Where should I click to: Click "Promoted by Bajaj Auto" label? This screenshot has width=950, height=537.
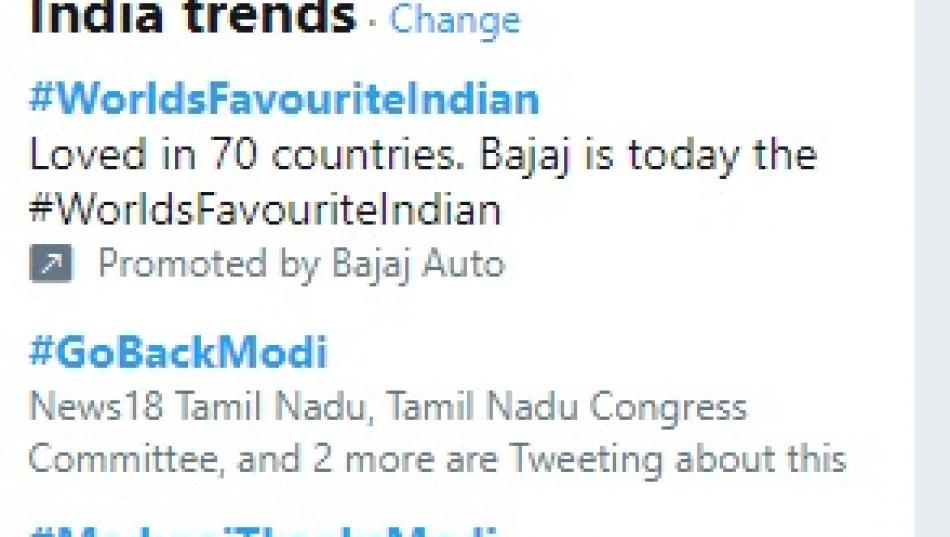301,264
